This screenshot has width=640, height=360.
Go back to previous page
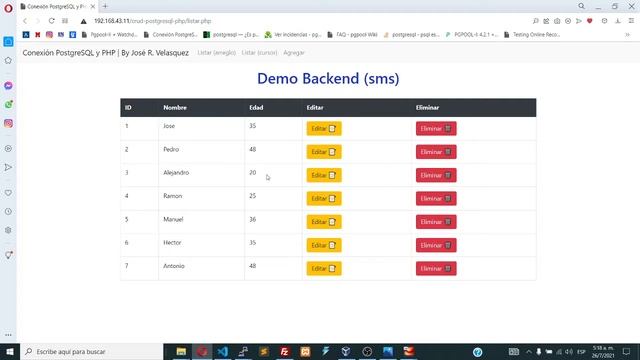[x=25, y=21]
